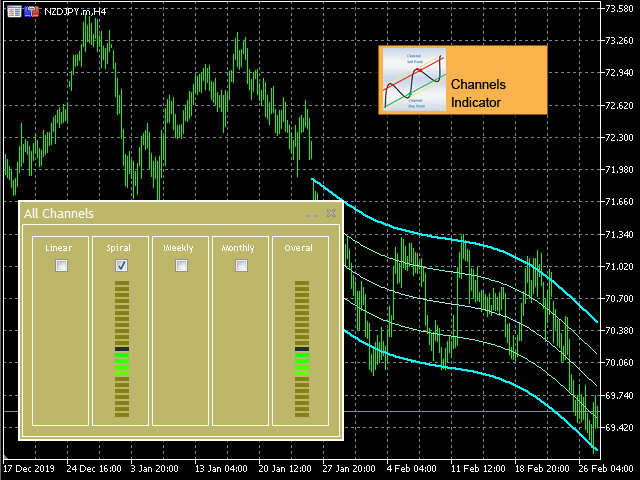Click the Spiral signal strength meter
640x480 pixels.
122,349
